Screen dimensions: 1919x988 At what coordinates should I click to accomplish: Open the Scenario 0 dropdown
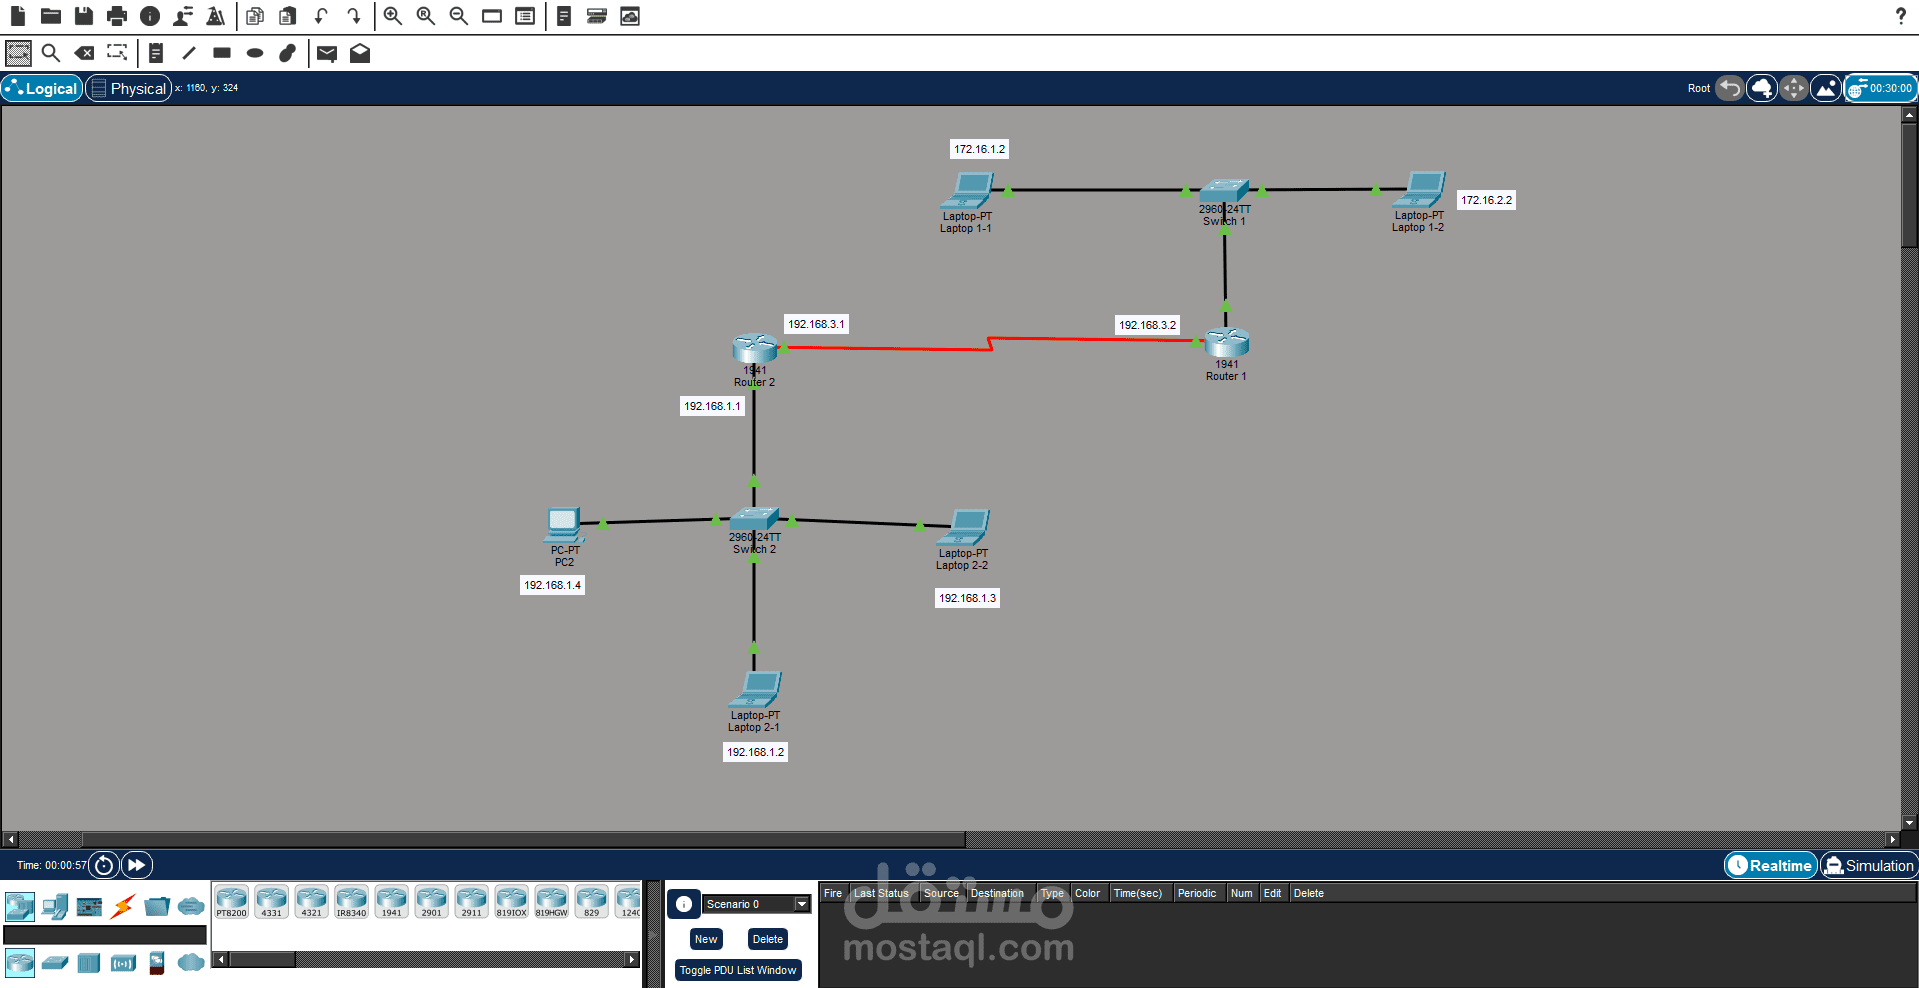pos(801,904)
